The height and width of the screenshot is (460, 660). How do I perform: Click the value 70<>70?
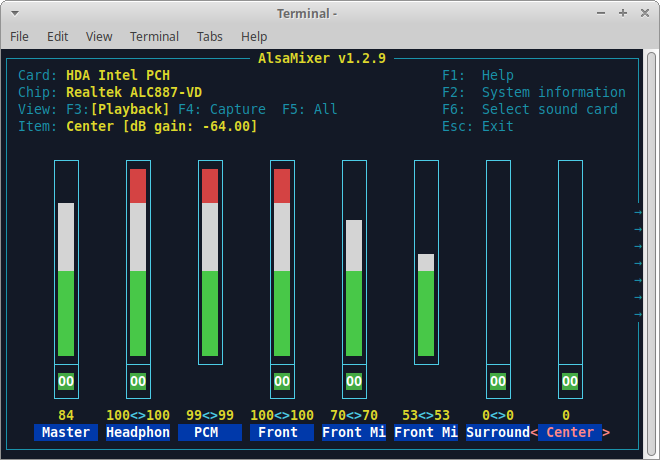click(354, 415)
